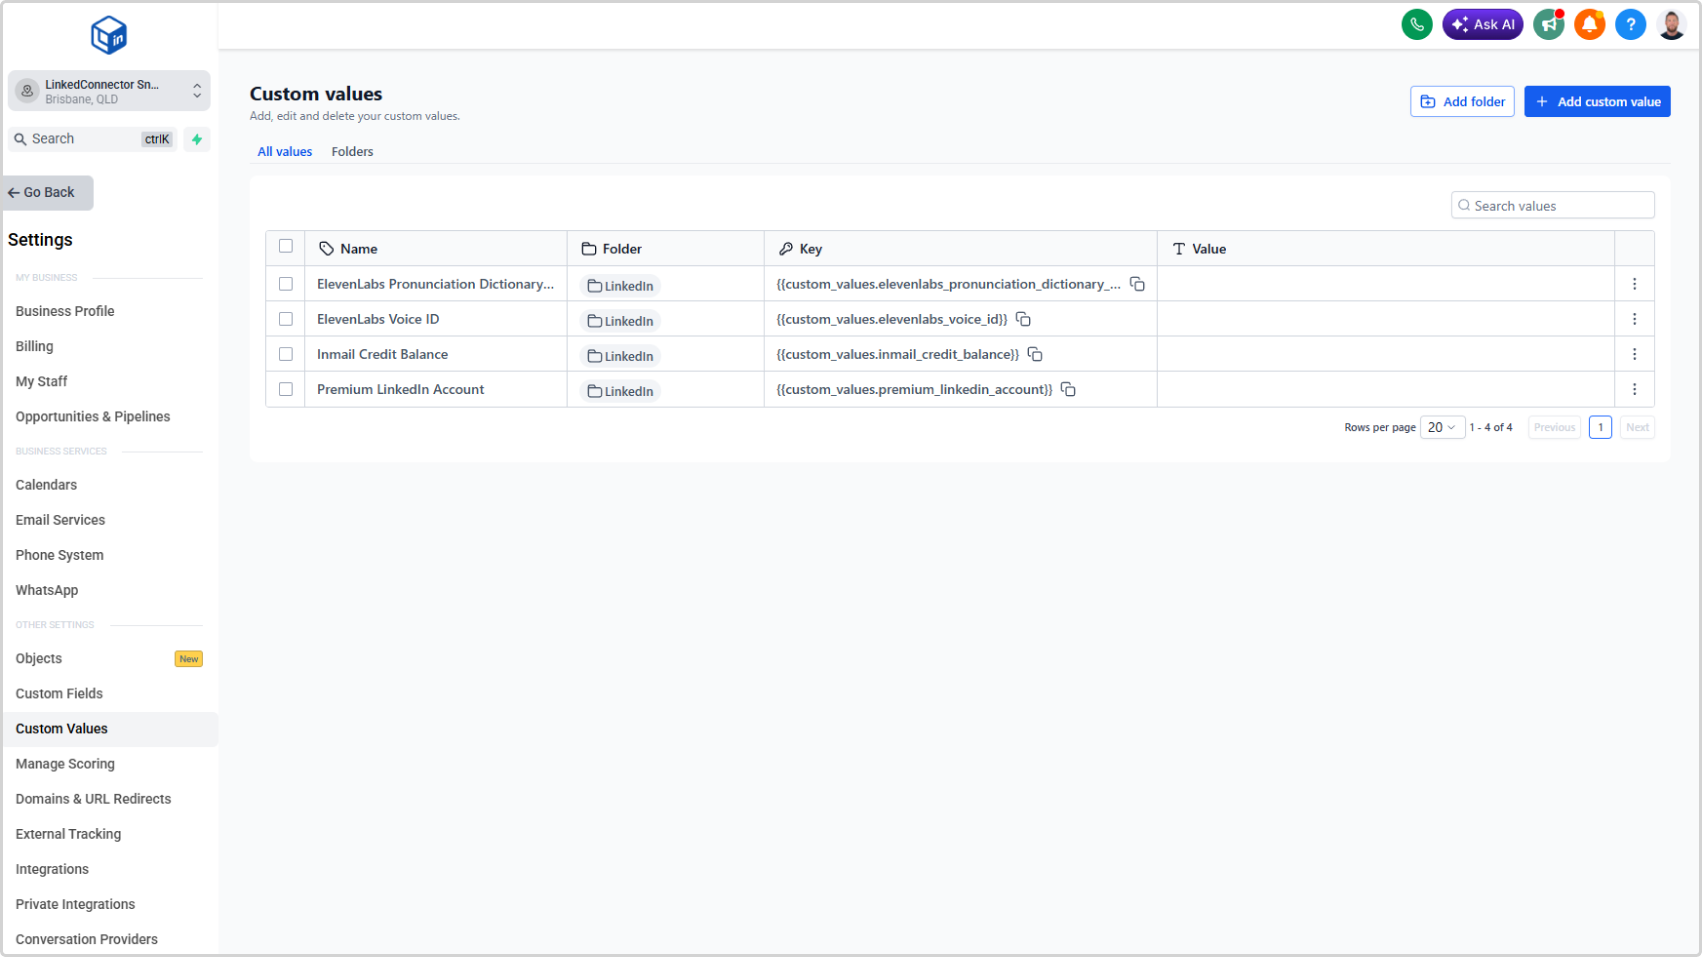Open the orange notifications bell
This screenshot has height=957, width=1702.
pyautogui.click(x=1589, y=24)
